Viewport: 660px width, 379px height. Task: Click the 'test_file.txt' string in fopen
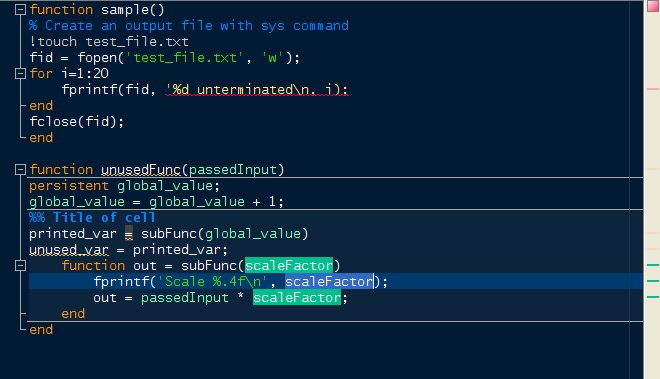184,58
